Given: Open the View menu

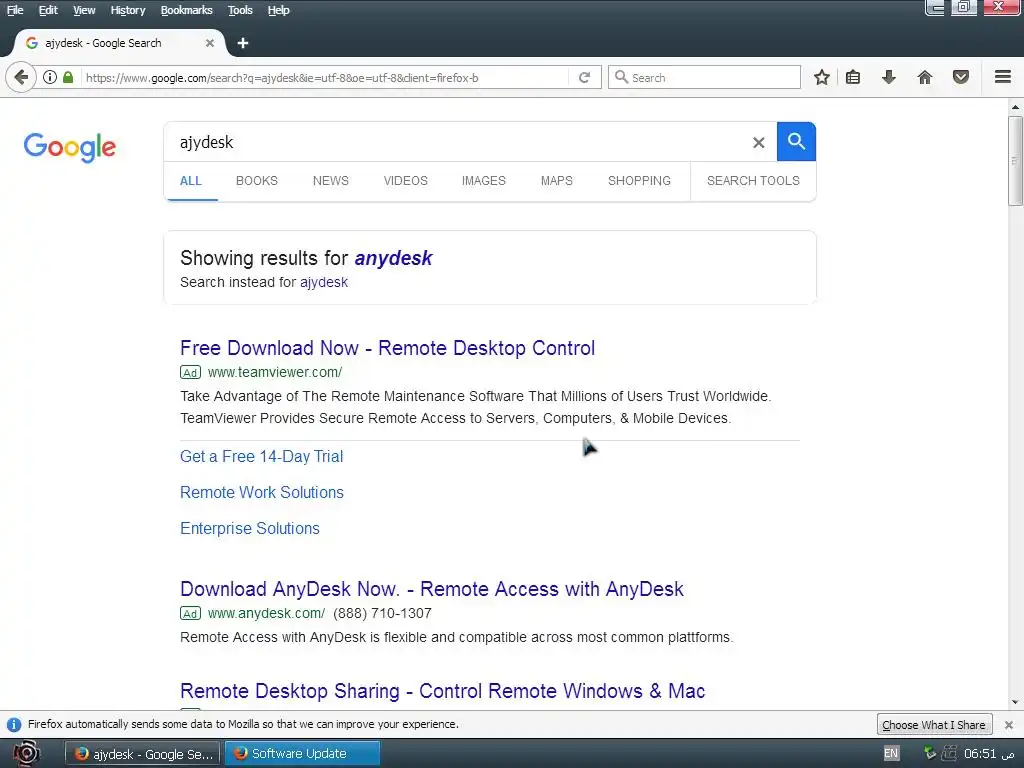Looking at the screenshot, I should [84, 10].
